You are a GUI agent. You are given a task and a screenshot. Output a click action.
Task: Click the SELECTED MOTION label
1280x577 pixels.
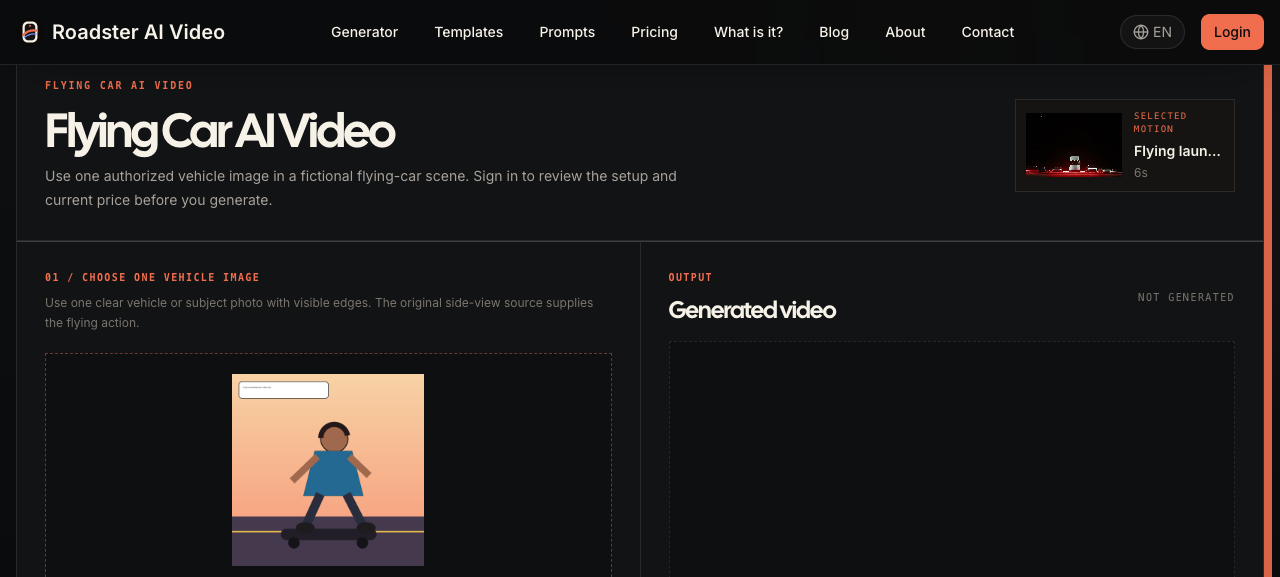(x=1160, y=122)
